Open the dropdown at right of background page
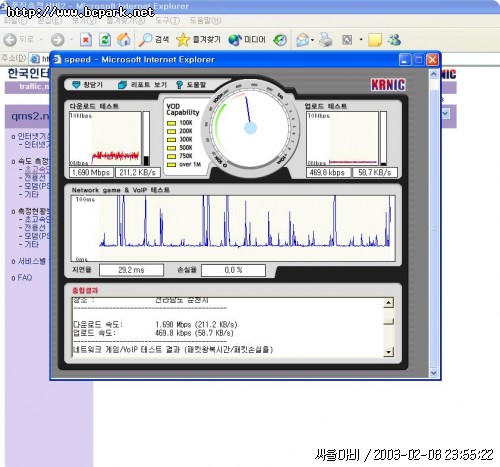The width and height of the screenshot is (500, 467). point(446,114)
